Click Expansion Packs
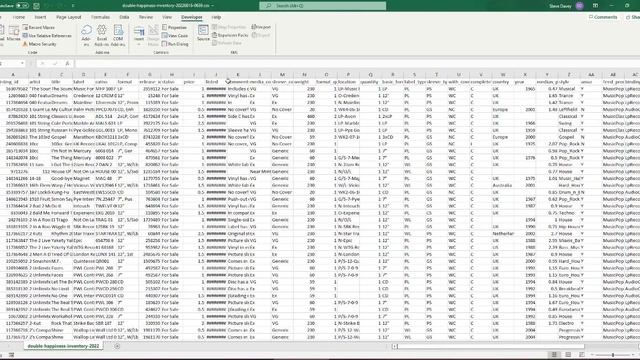The width and height of the screenshot is (640, 360). (230, 35)
